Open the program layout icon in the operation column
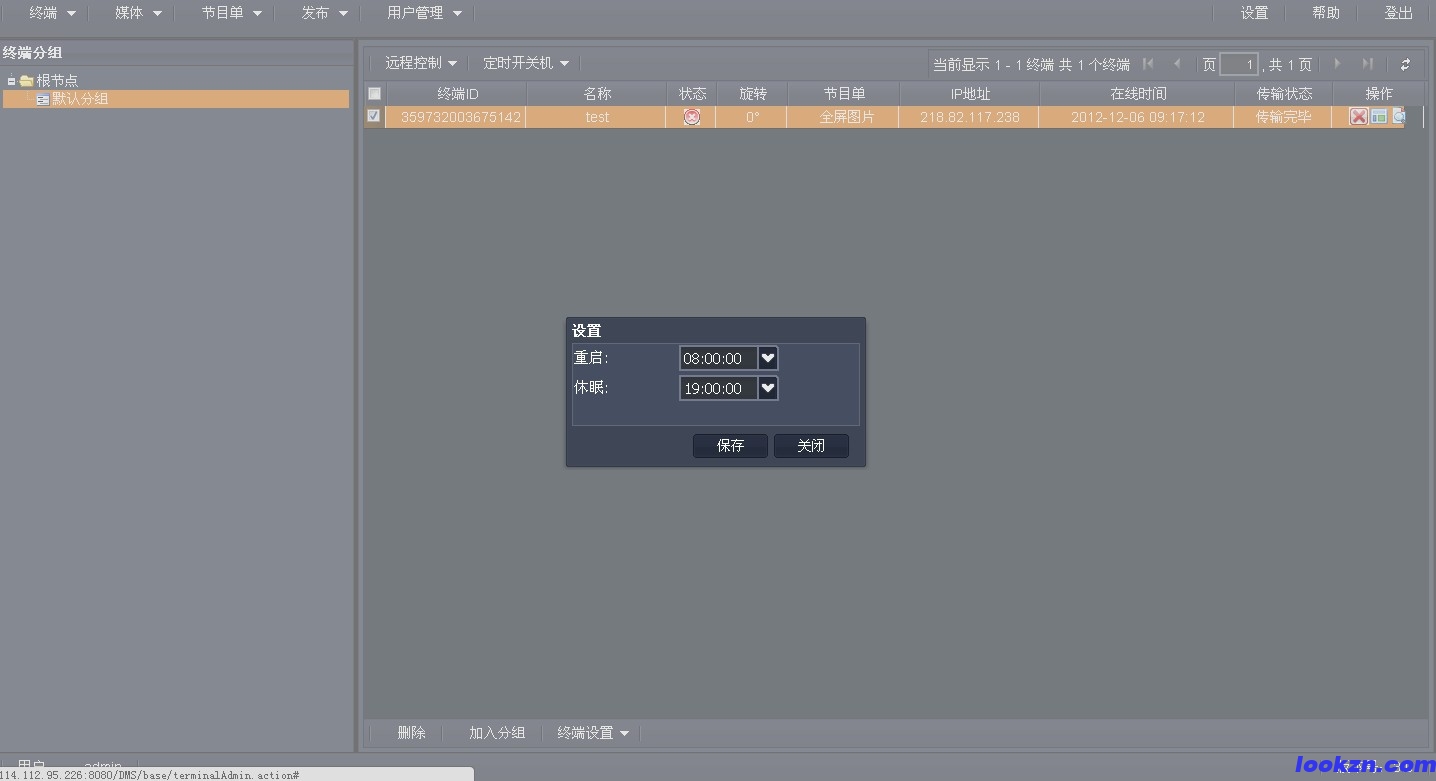1436x781 pixels. (1379, 116)
